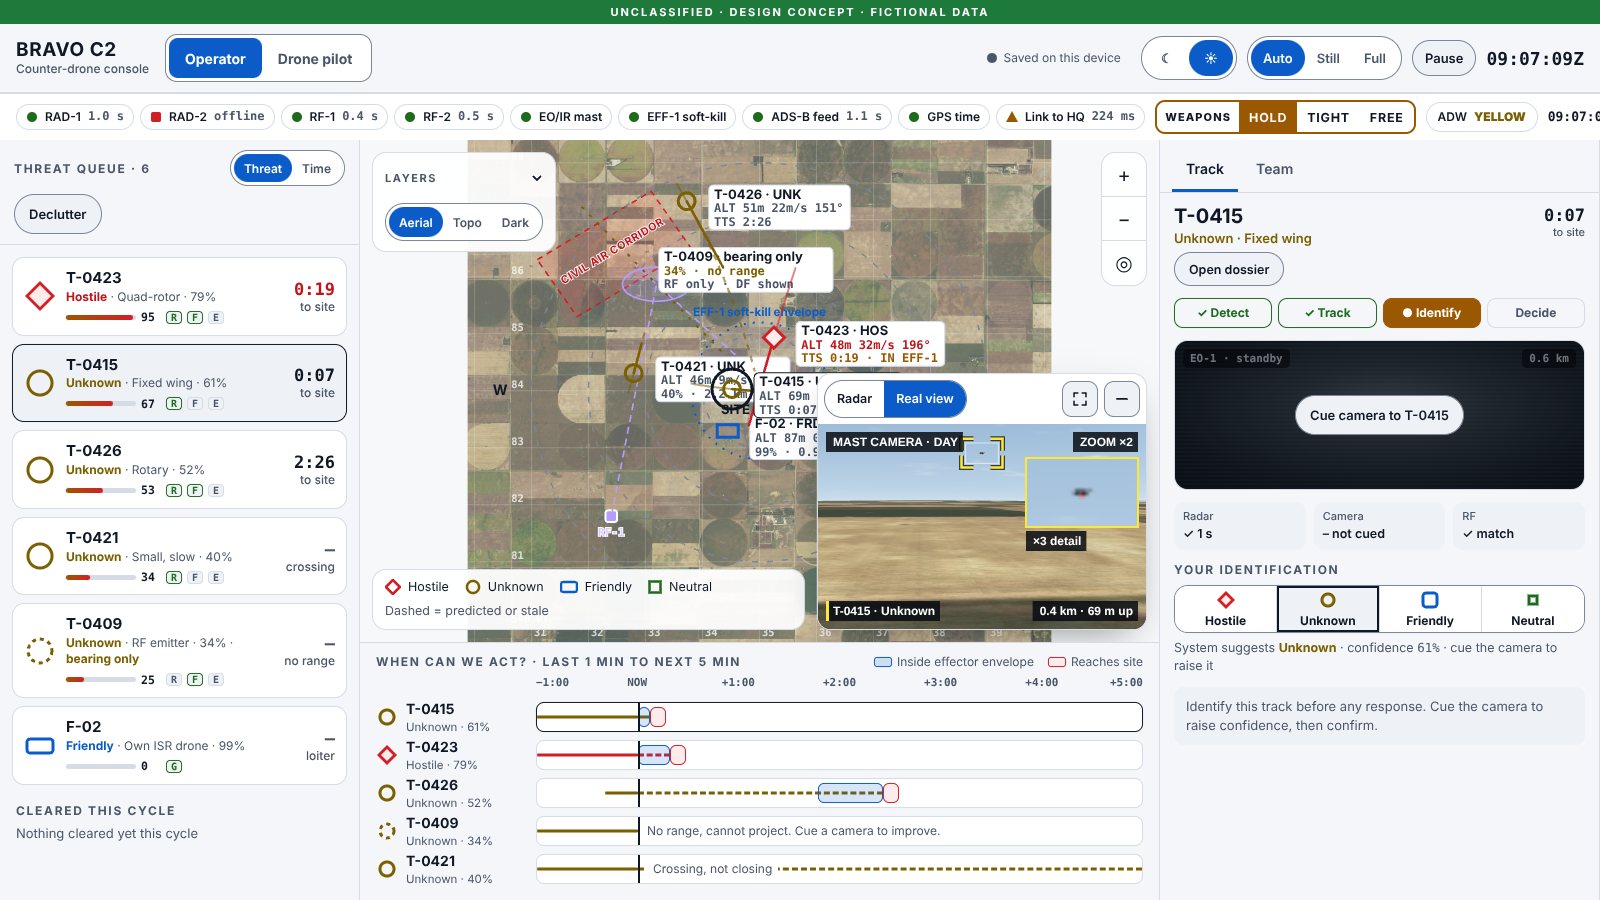Zoom in the map with plus button
This screenshot has height=900, width=1600.
[1124, 176]
